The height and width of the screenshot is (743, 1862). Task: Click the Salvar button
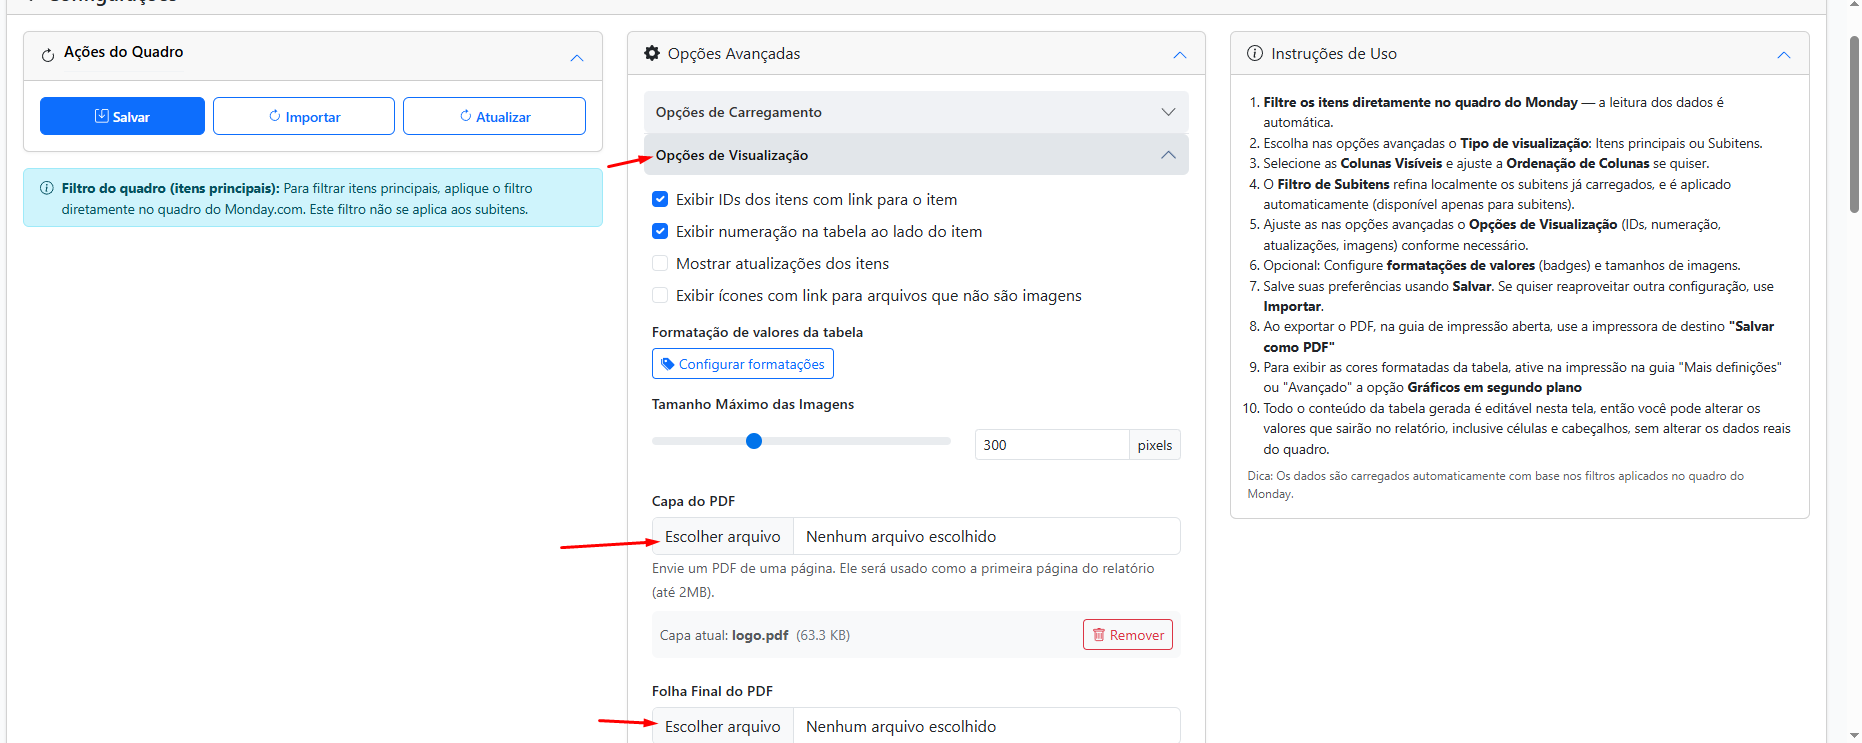pos(122,116)
